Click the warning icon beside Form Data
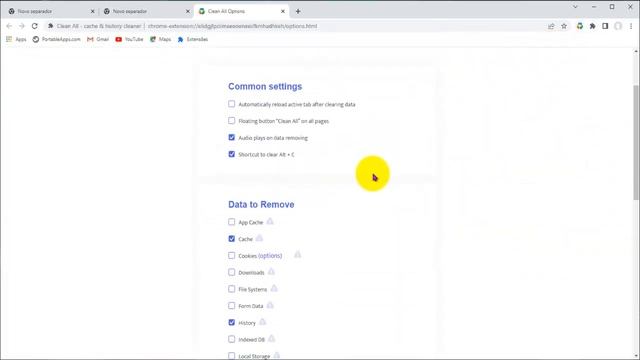 pyautogui.click(x=270, y=305)
